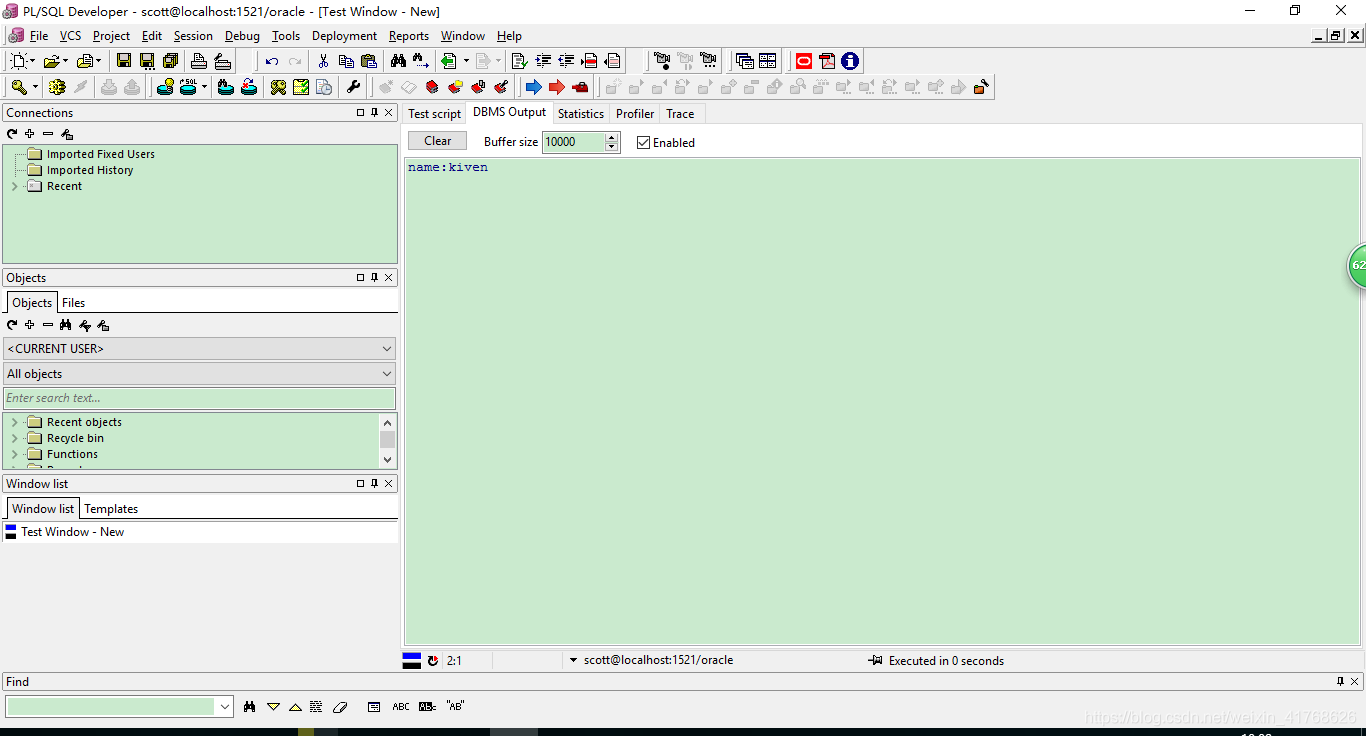This screenshot has height=736, width=1366.
Task: Switch to the Test script tab
Action: [x=434, y=114]
